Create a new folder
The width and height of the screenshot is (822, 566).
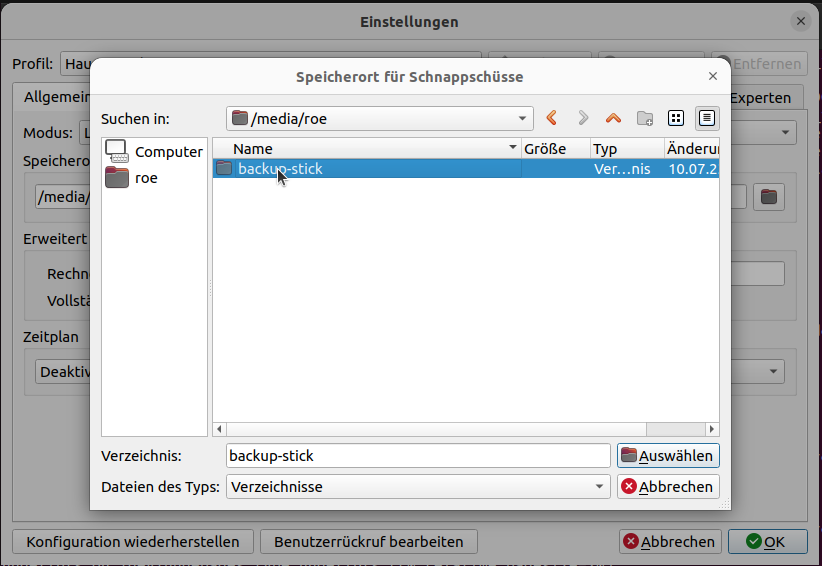[645, 118]
